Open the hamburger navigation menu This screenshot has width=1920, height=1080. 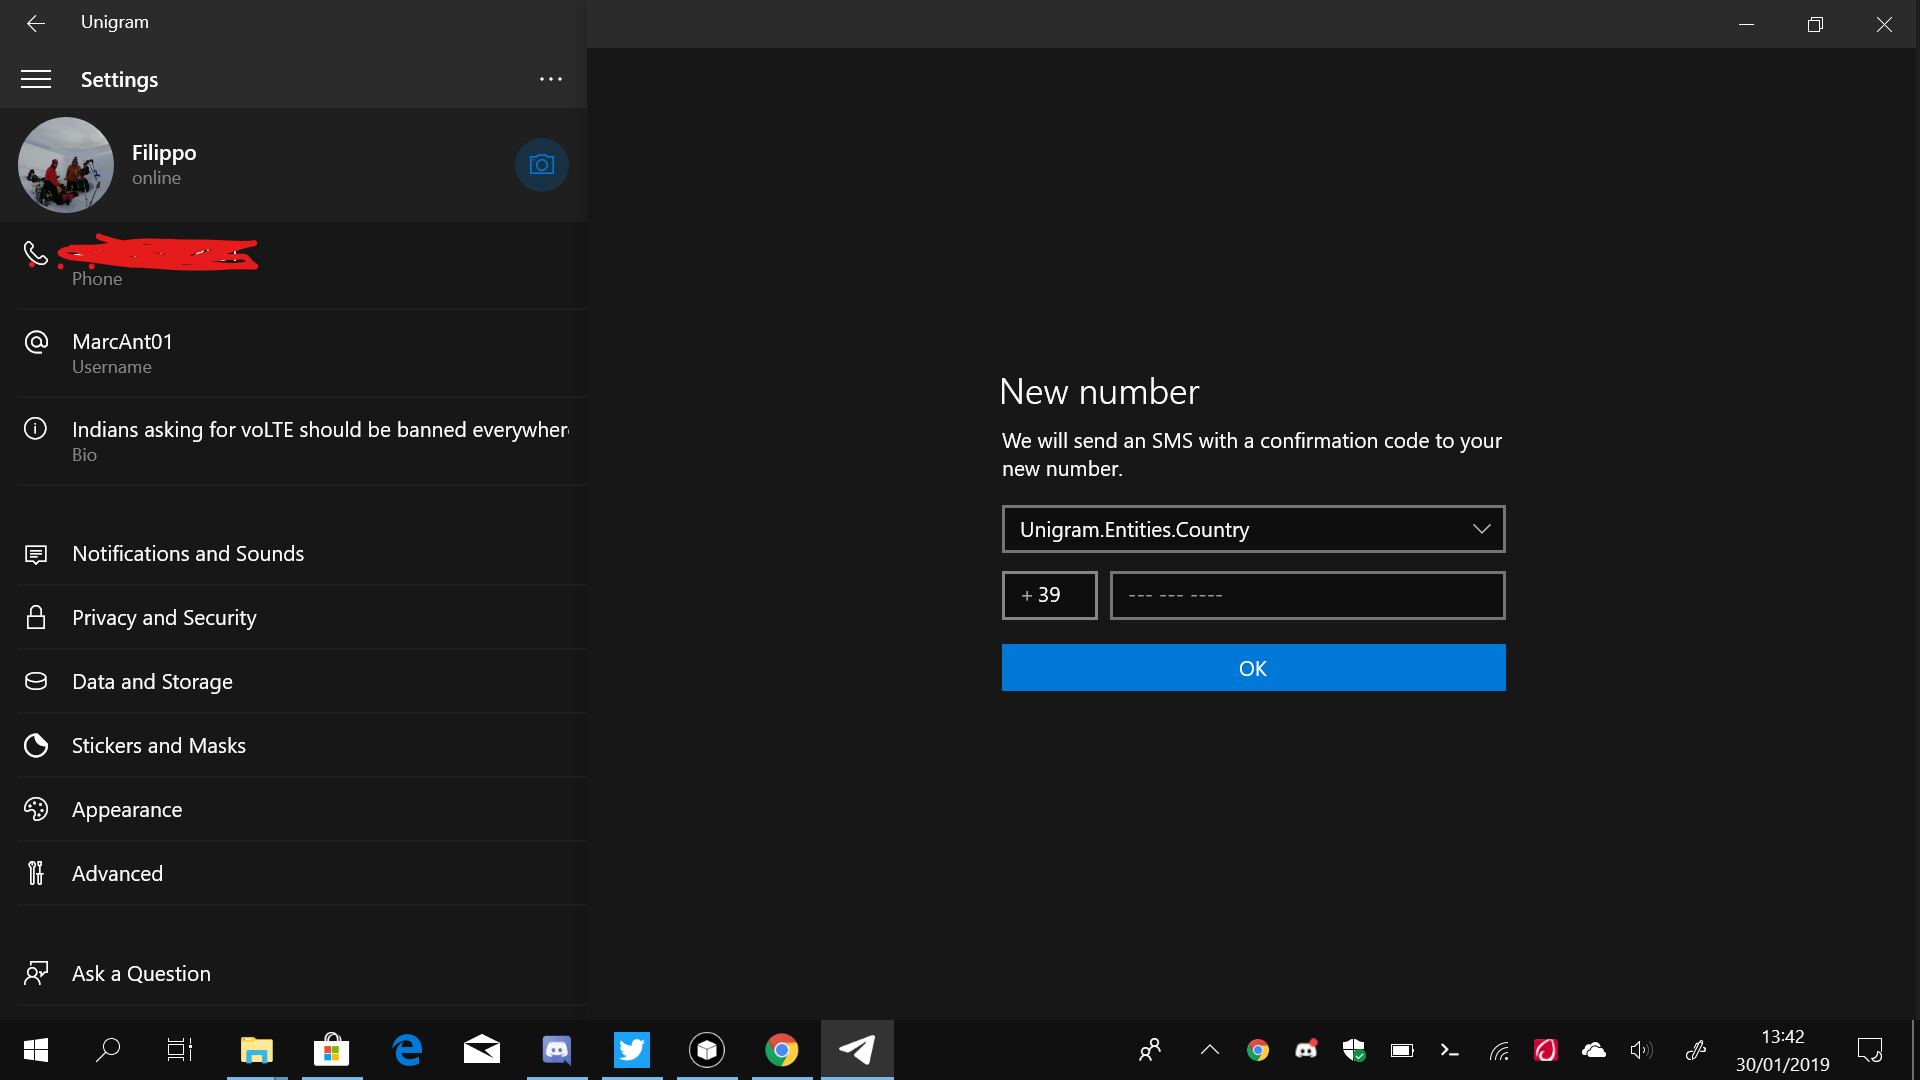pyautogui.click(x=36, y=79)
